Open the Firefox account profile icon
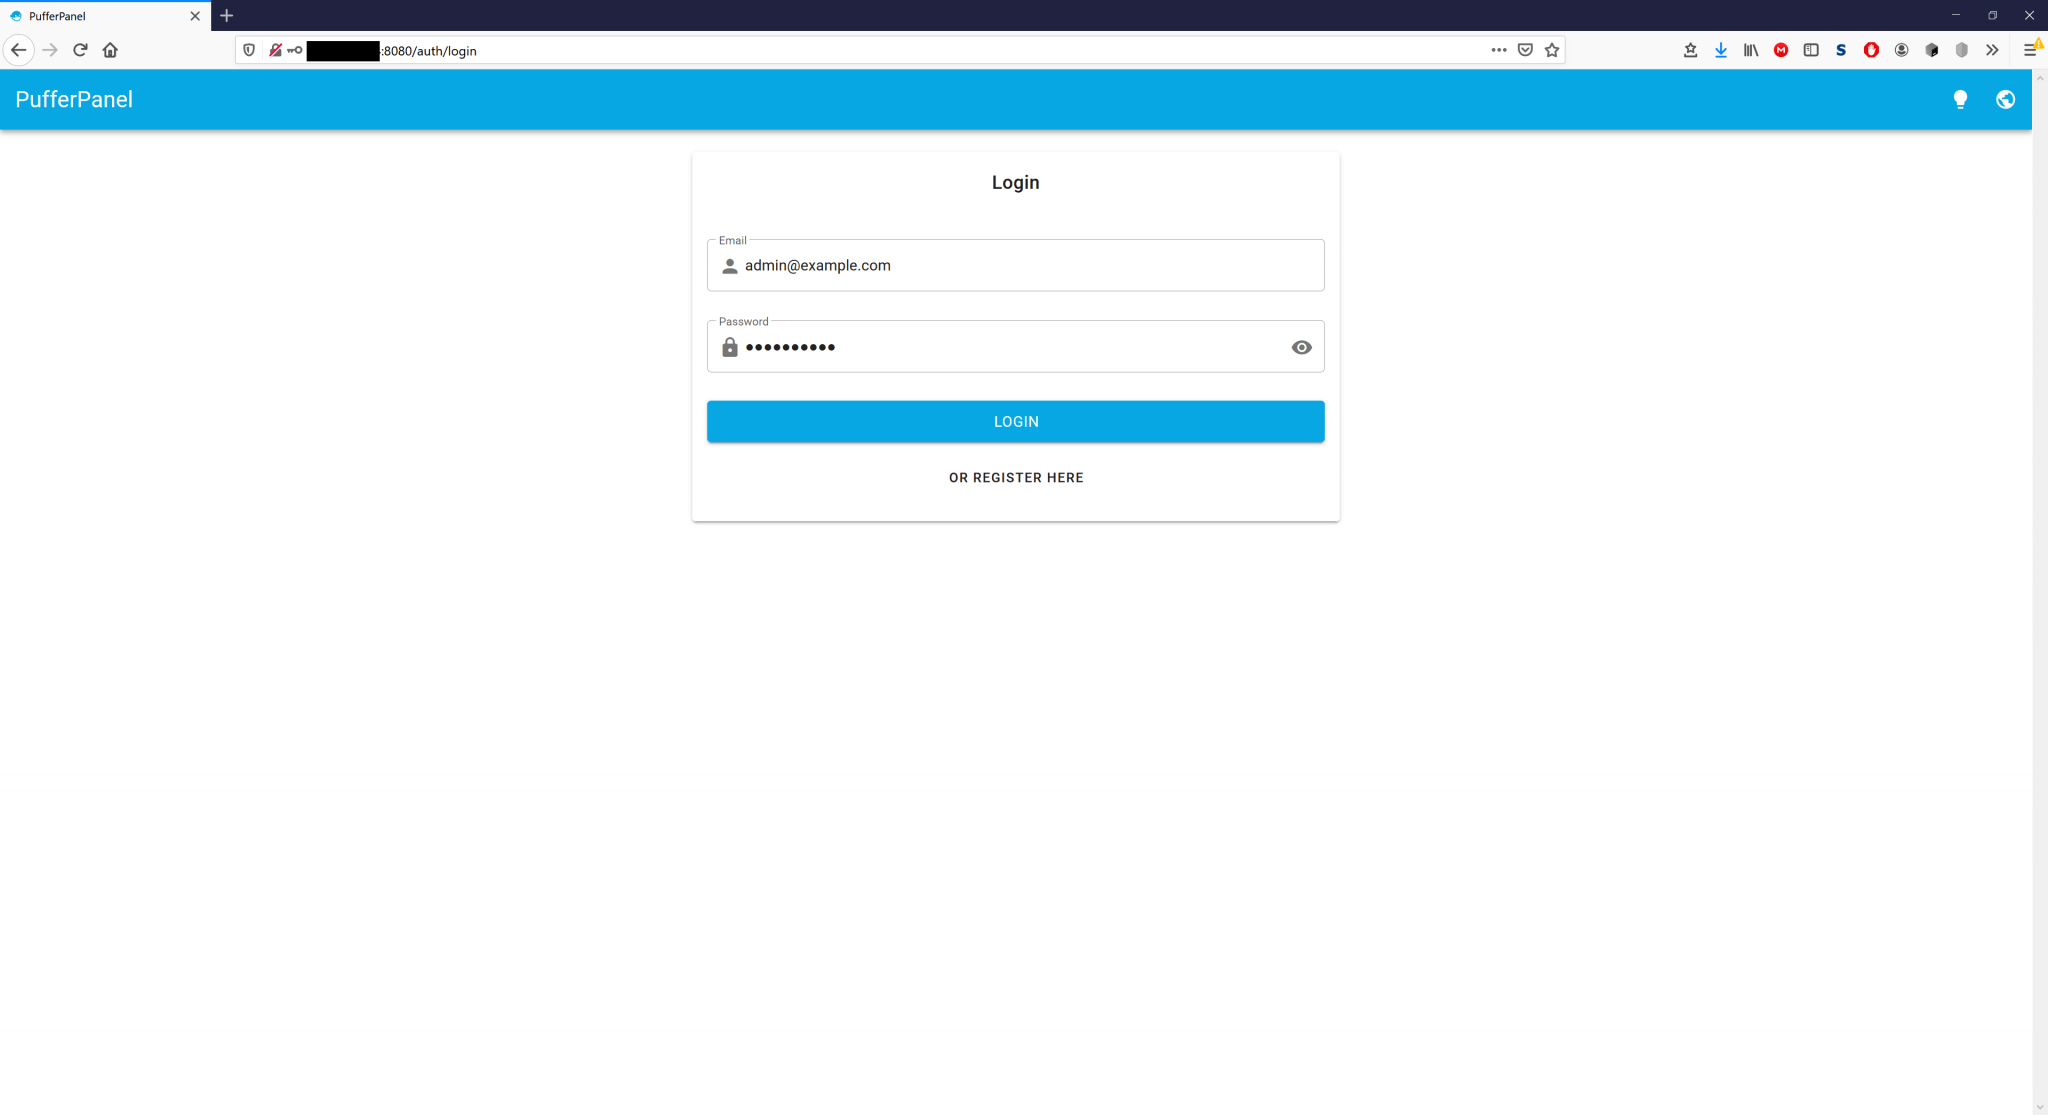 [x=1901, y=50]
